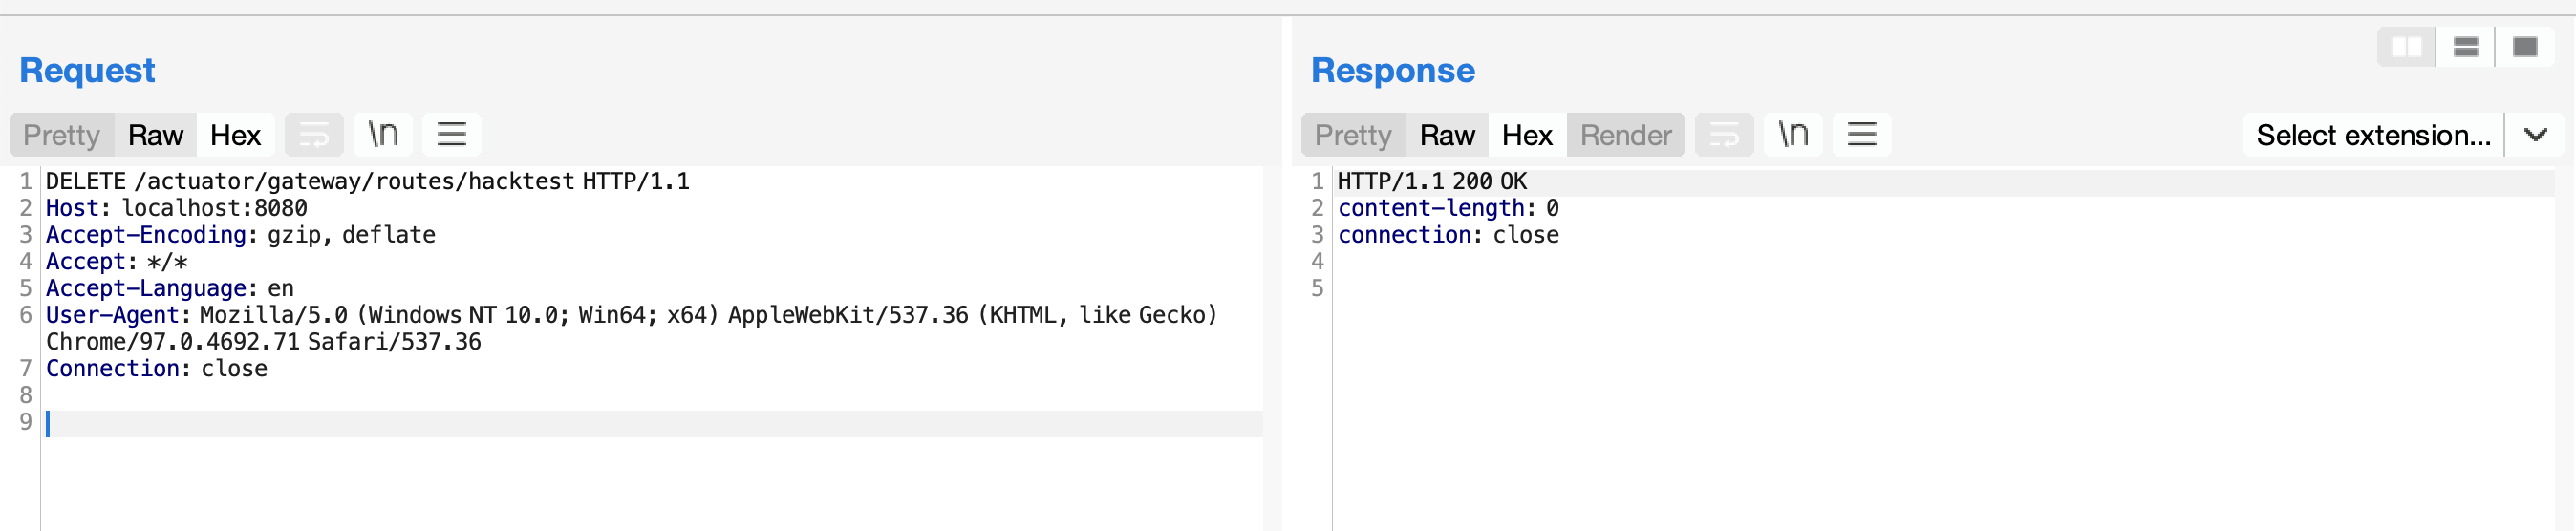The width and height of the screenshot is (2576, 531).
Task: Open the Render tab in Response
Action: coord(1626,135)
